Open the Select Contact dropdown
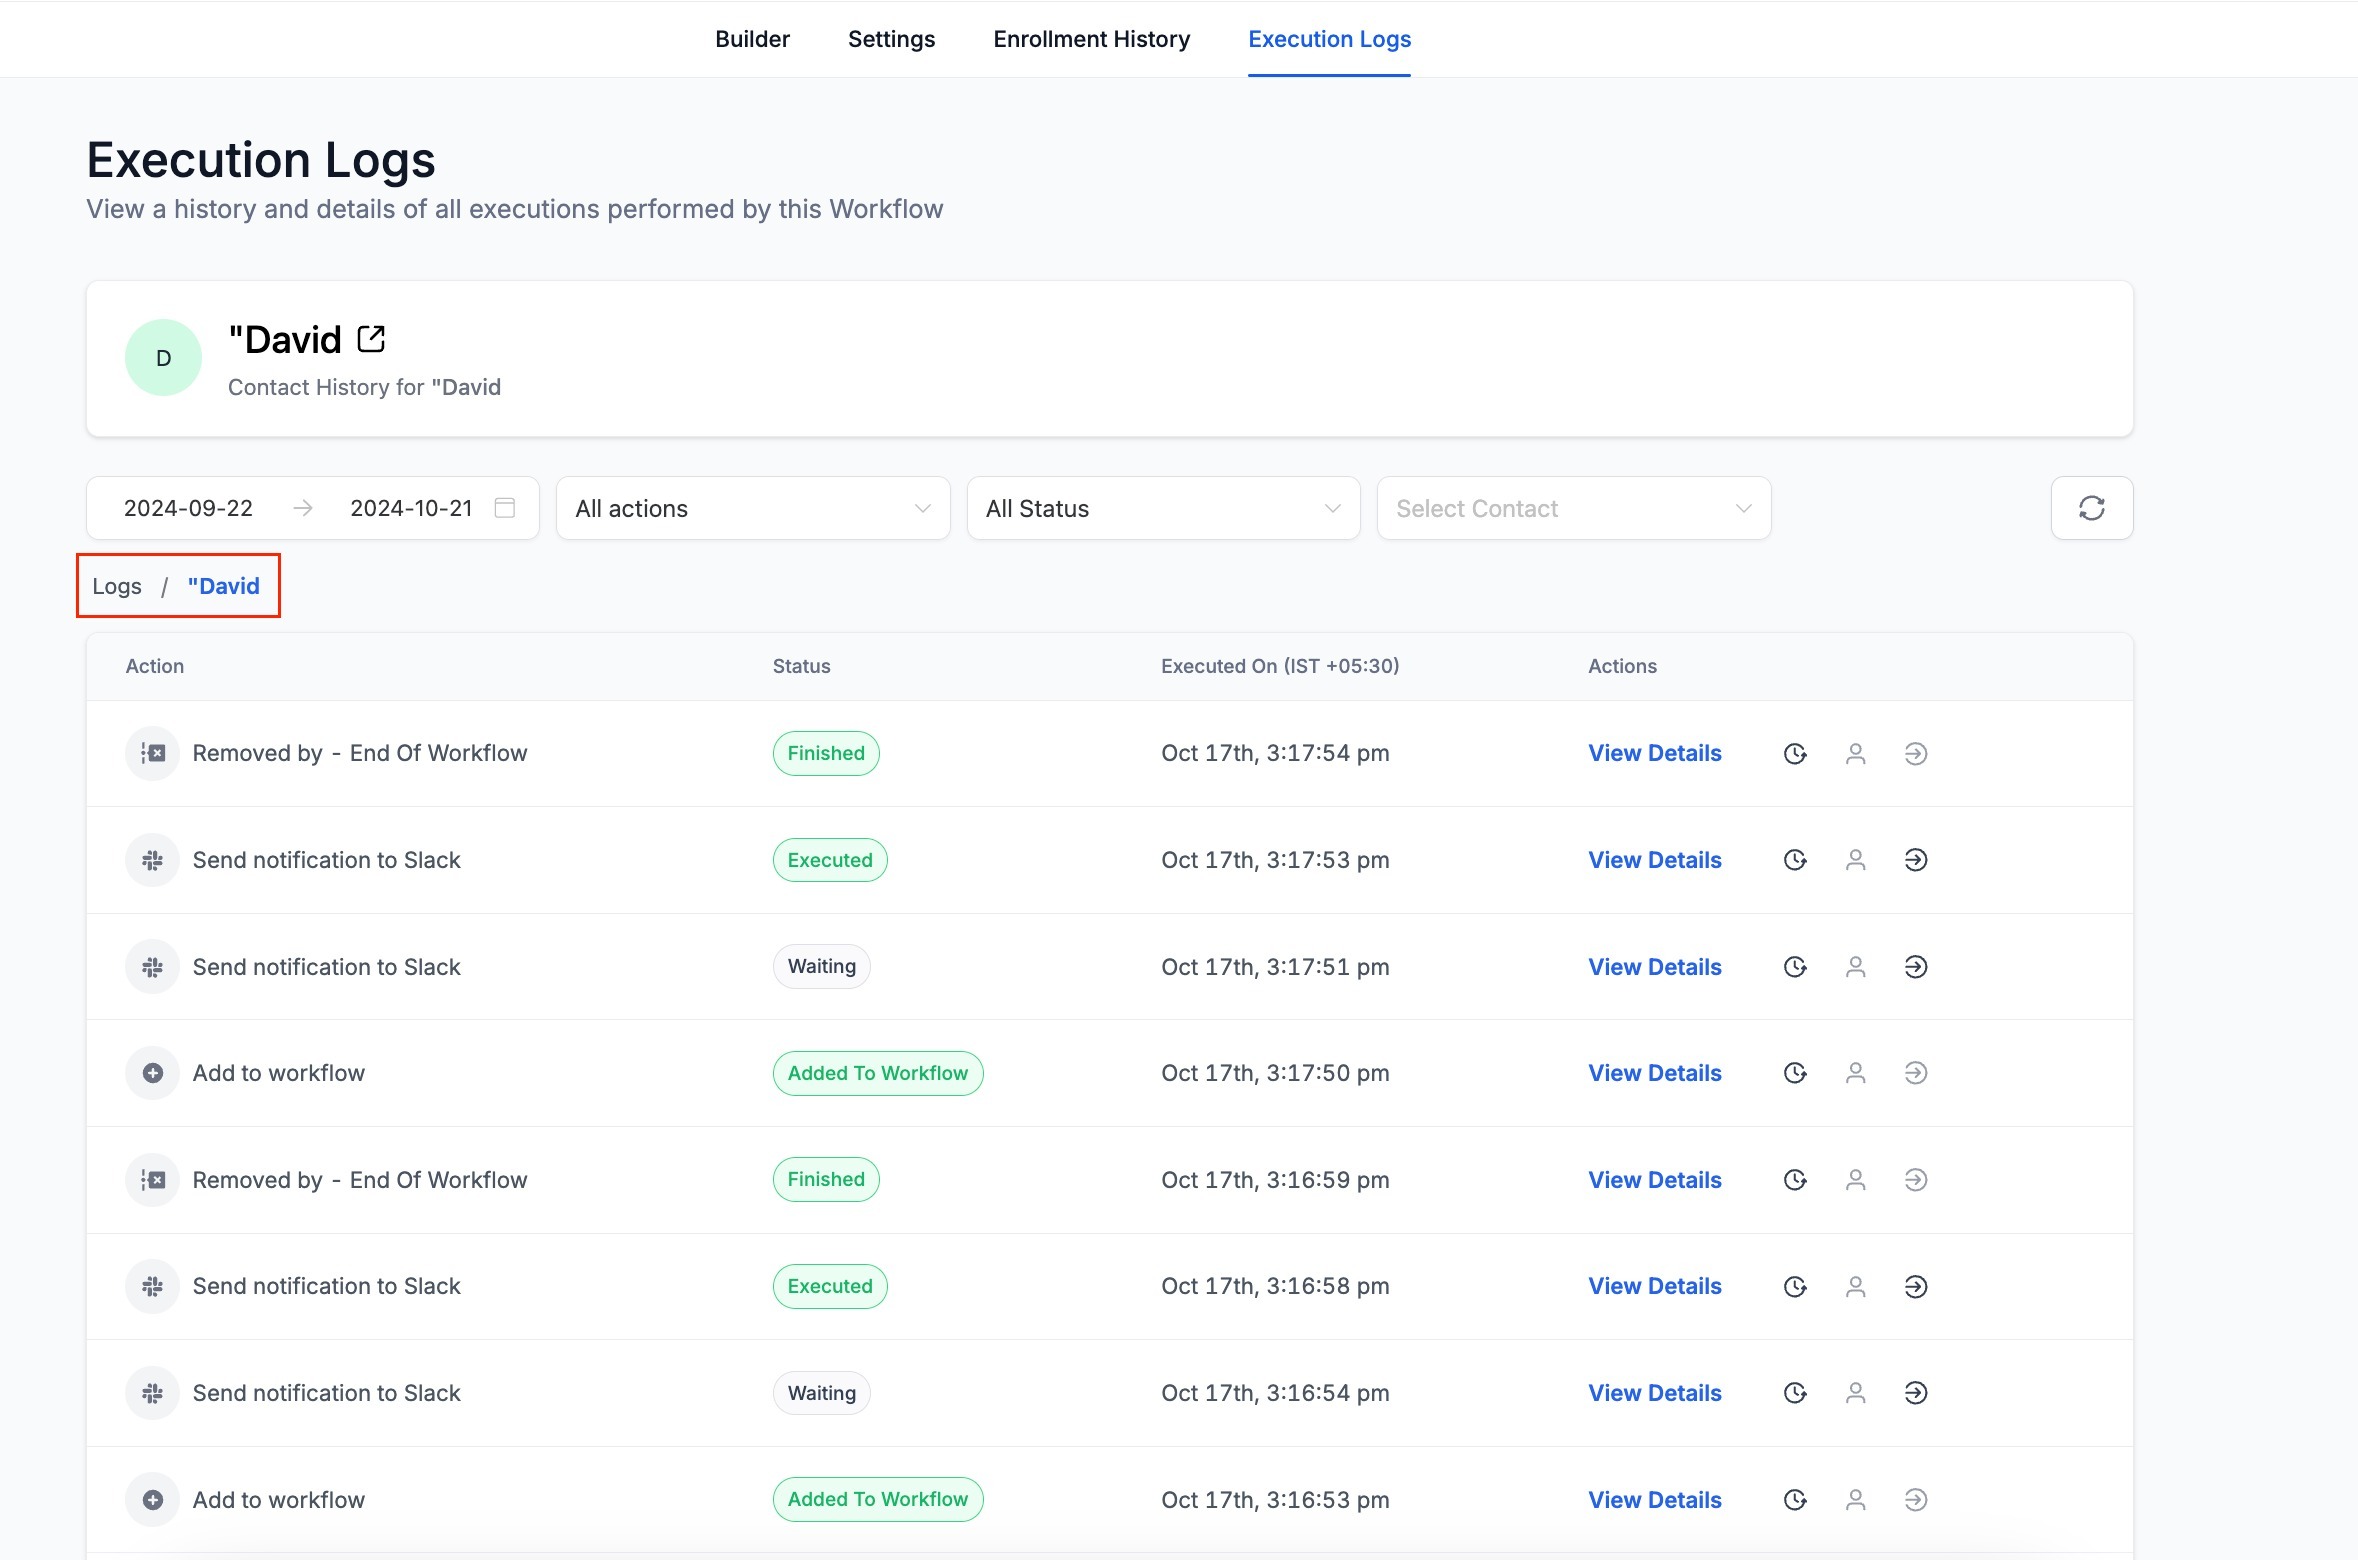Image resolution: width=2358 pixels, height=1560 pixels. [x=1573, y=508]
